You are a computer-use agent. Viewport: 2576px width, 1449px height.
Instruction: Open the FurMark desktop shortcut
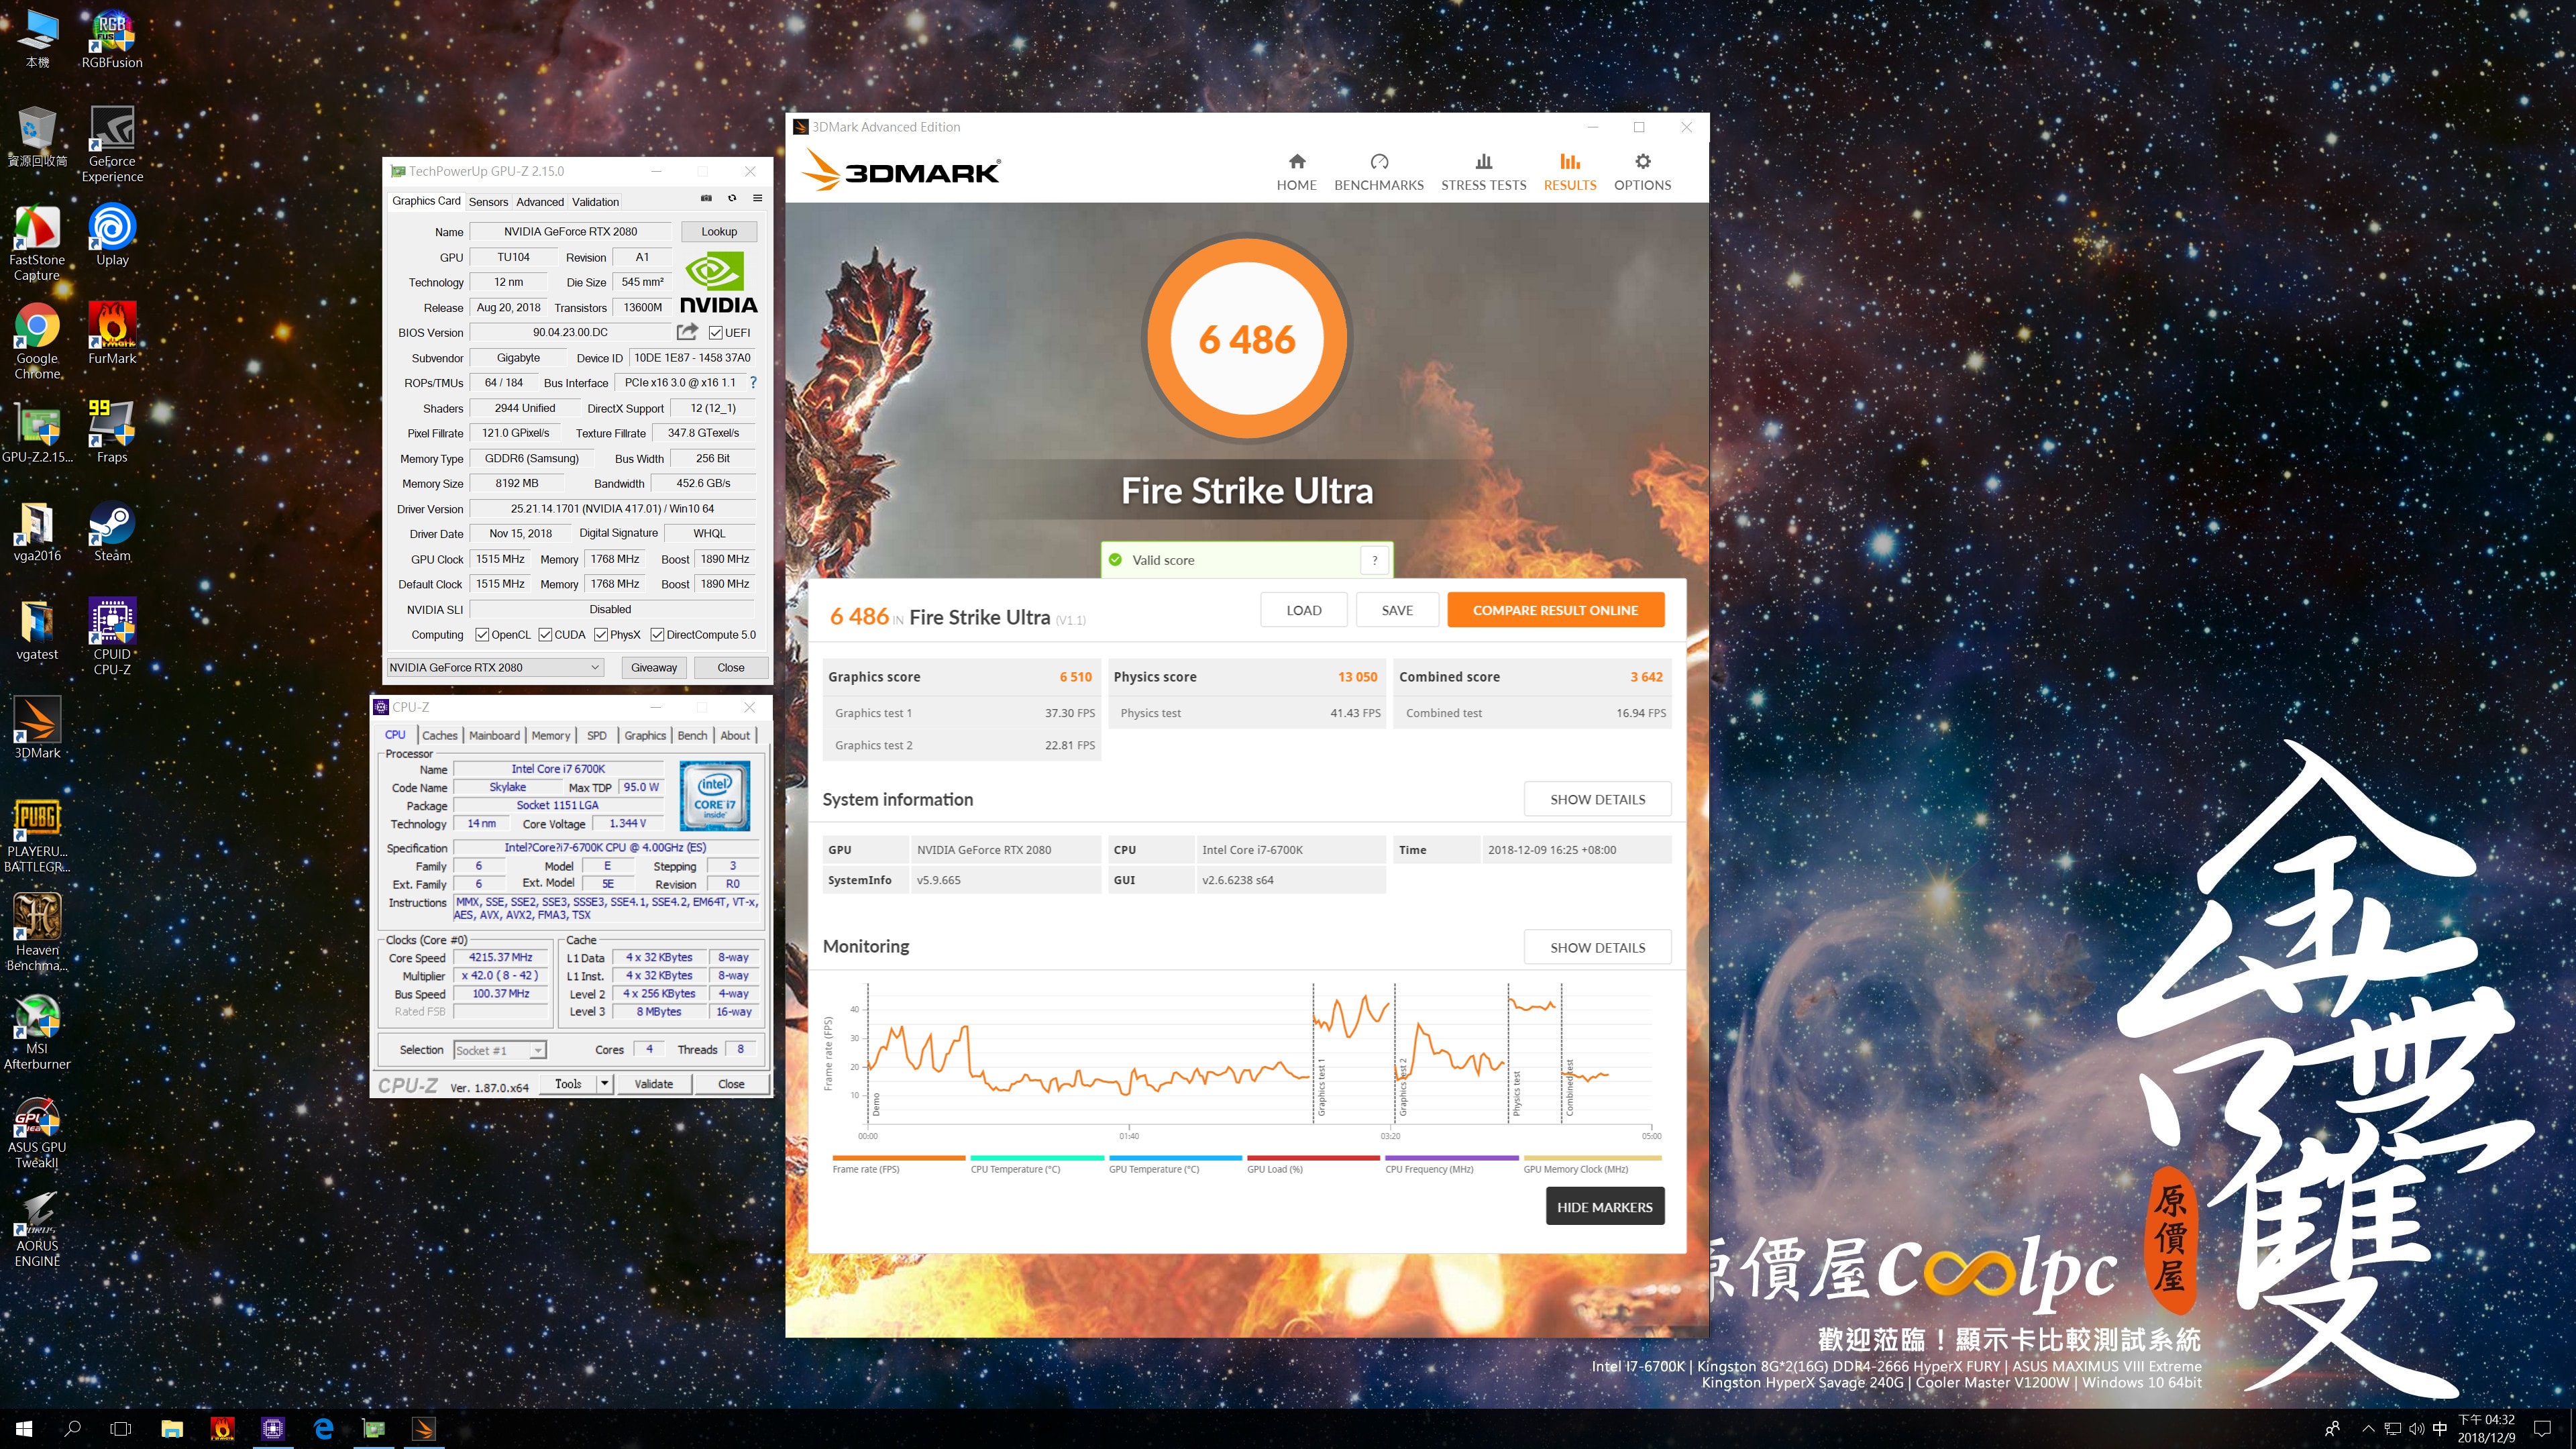112,334
